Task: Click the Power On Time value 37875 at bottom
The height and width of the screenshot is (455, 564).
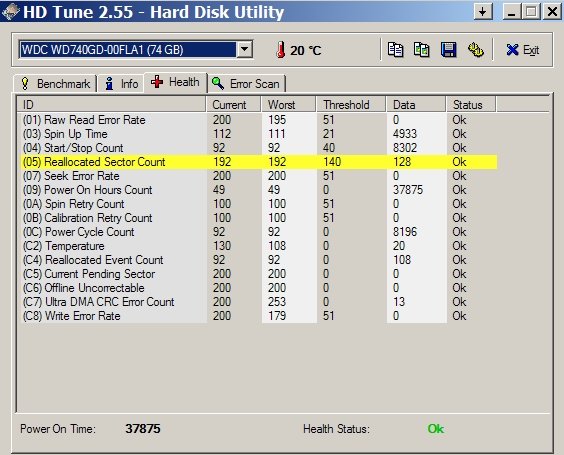Action: point(143,429)
